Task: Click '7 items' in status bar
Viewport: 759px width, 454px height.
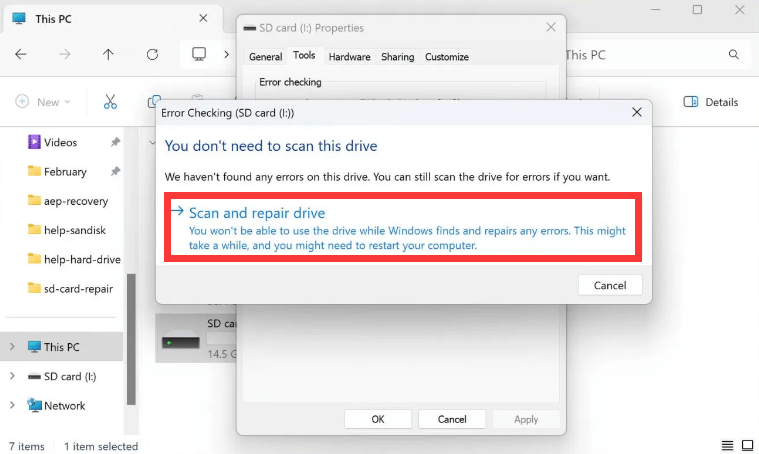Action: [27, 446]
